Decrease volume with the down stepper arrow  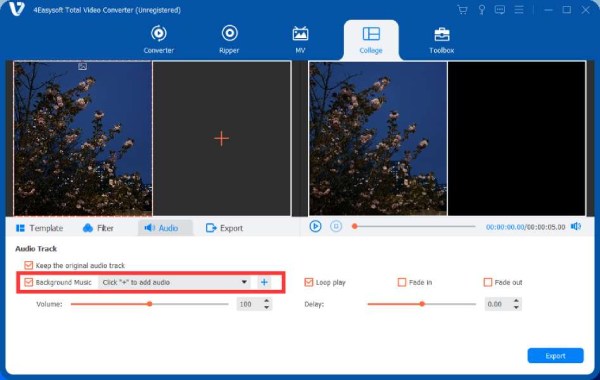[267, 307]
